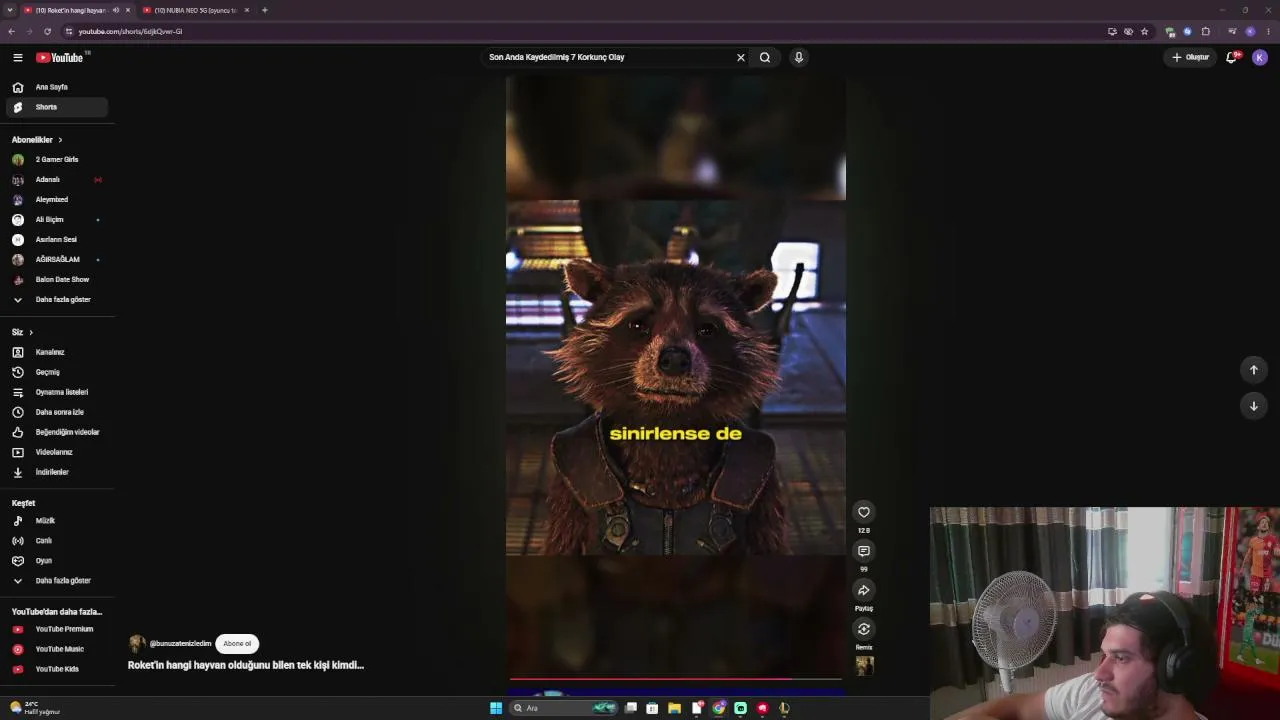
Task: Close the NUBIA NEO 5G tab
Action: 247,10
